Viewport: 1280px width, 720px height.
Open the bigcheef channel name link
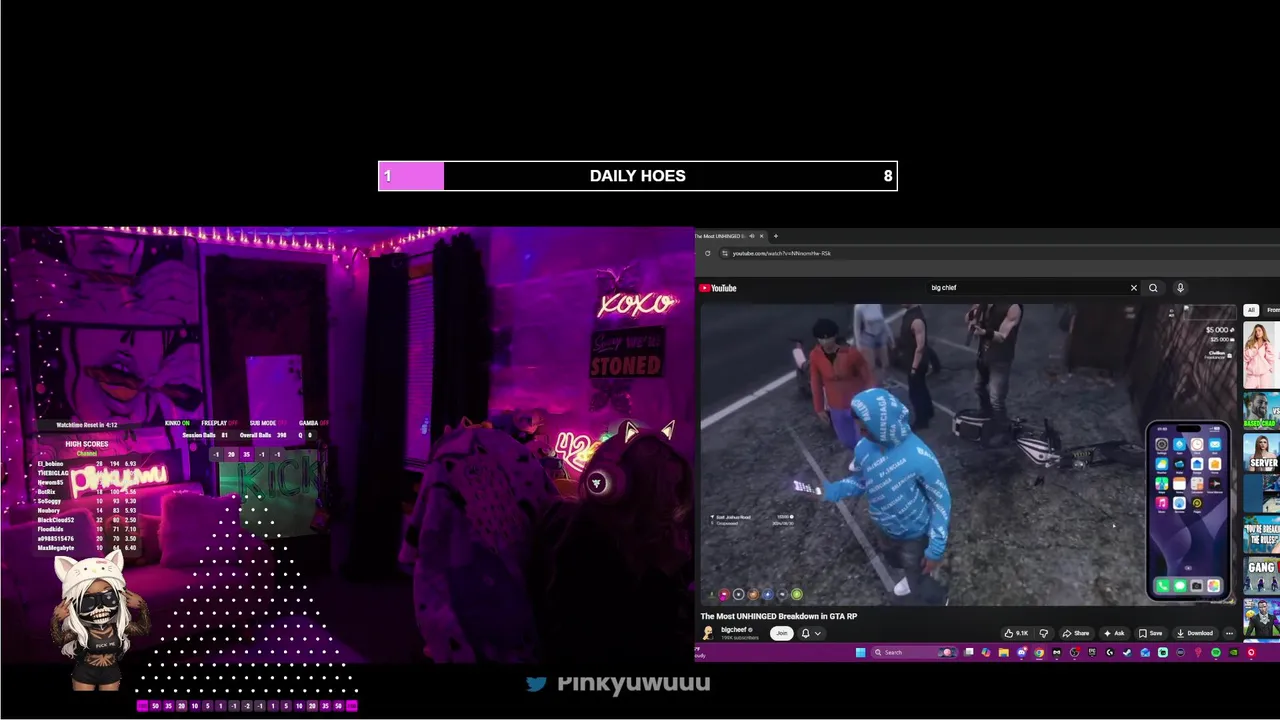coord(734,630)
